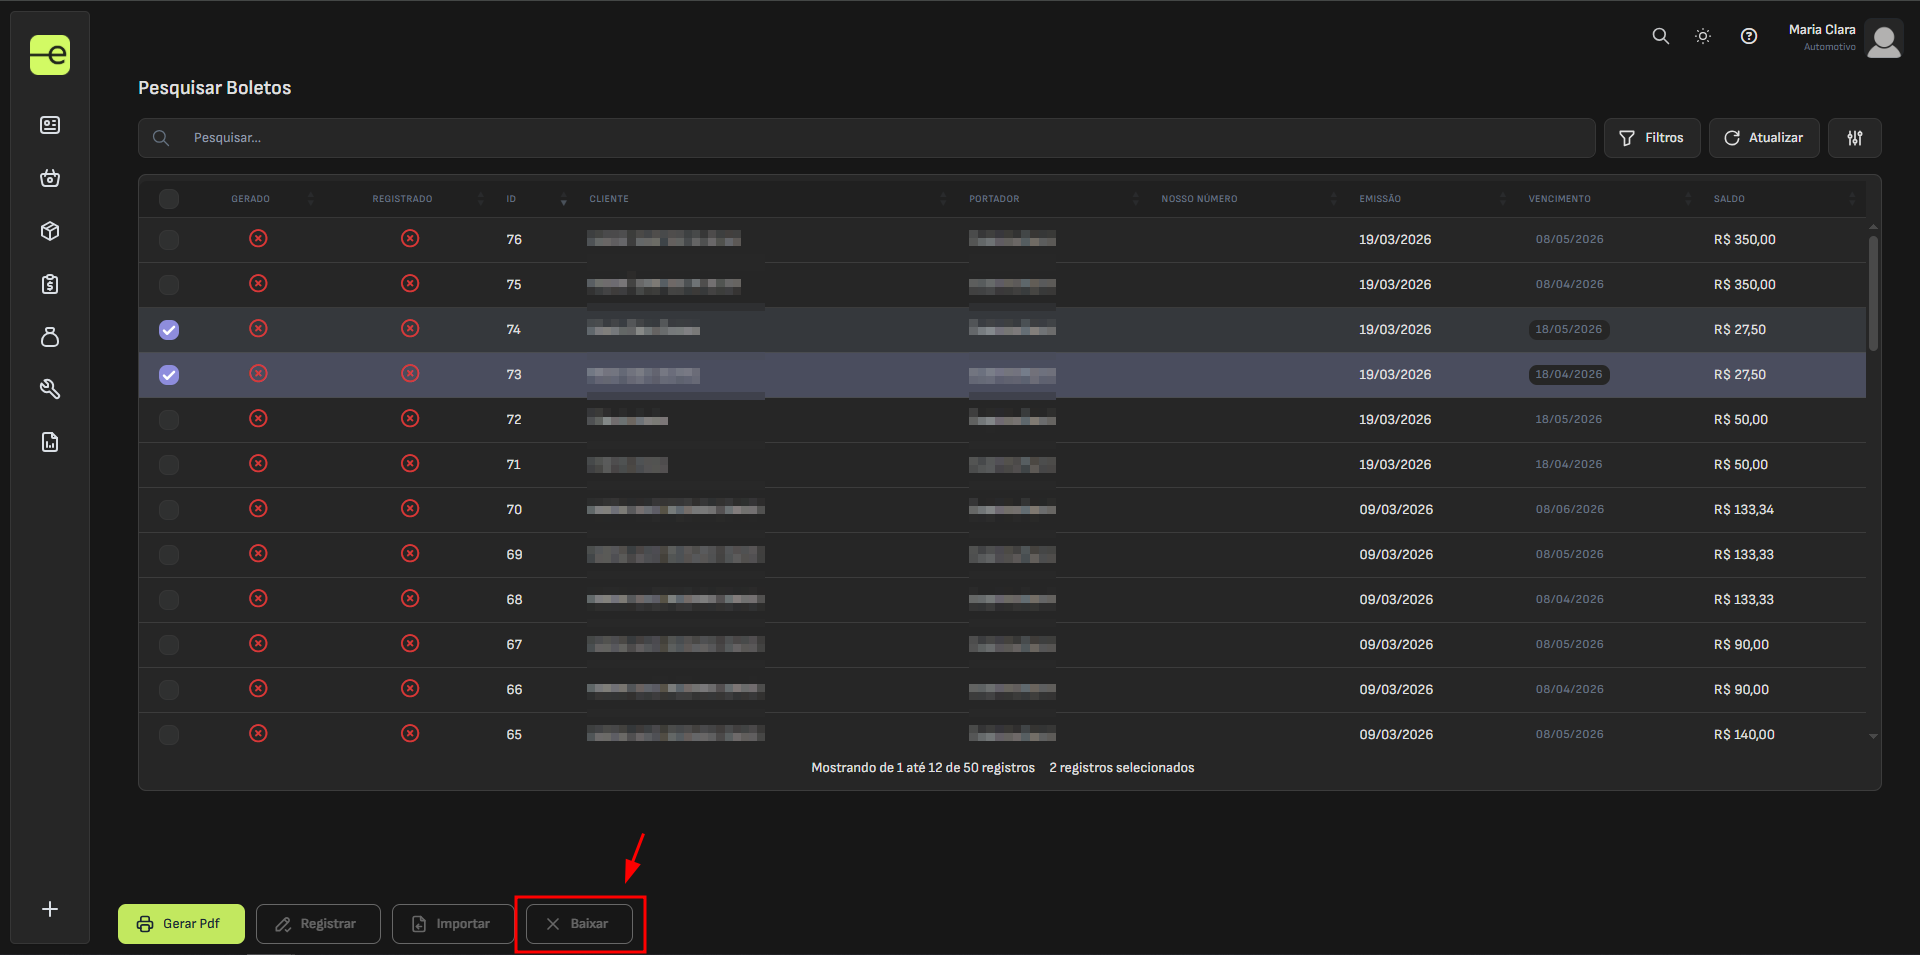Open the Filtros filter options

pos(1651,138)
